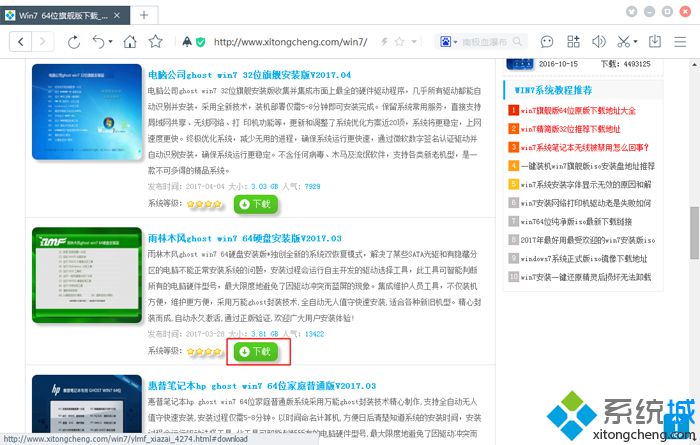The height and width of the screenshot is (445, 700).
Task: Open the extensions grid-plus icon
Action: 573,42
